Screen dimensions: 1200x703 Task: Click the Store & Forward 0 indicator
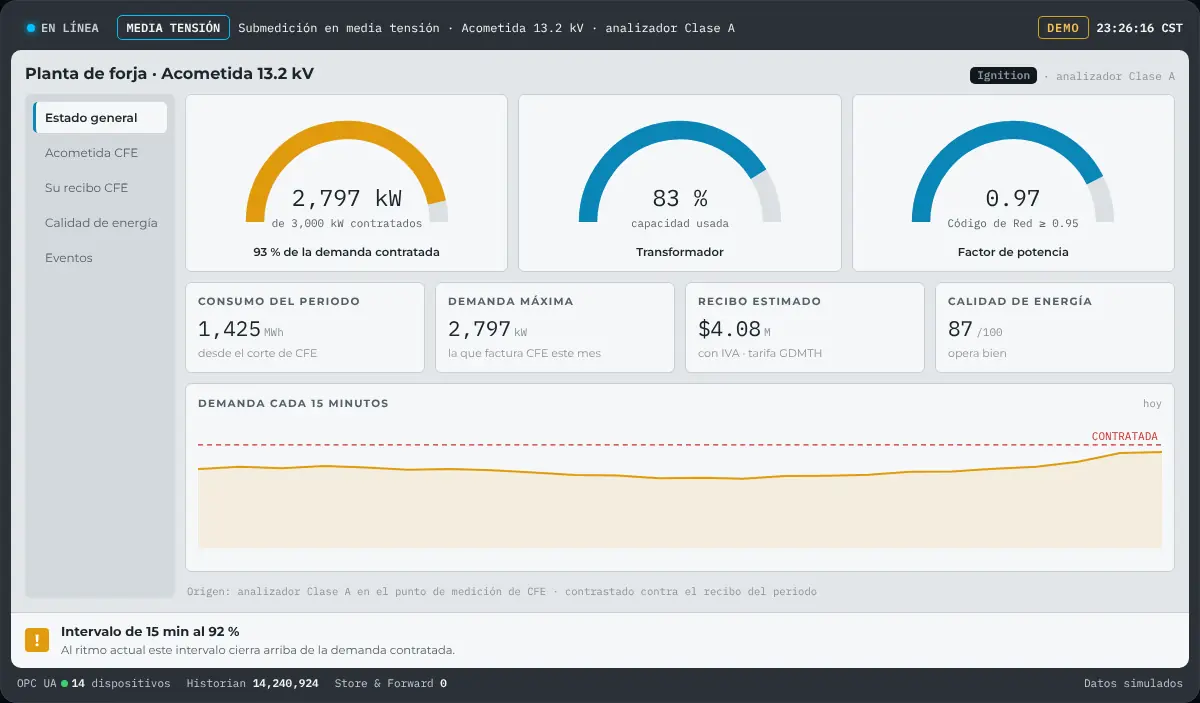click(x=391, y=684)
